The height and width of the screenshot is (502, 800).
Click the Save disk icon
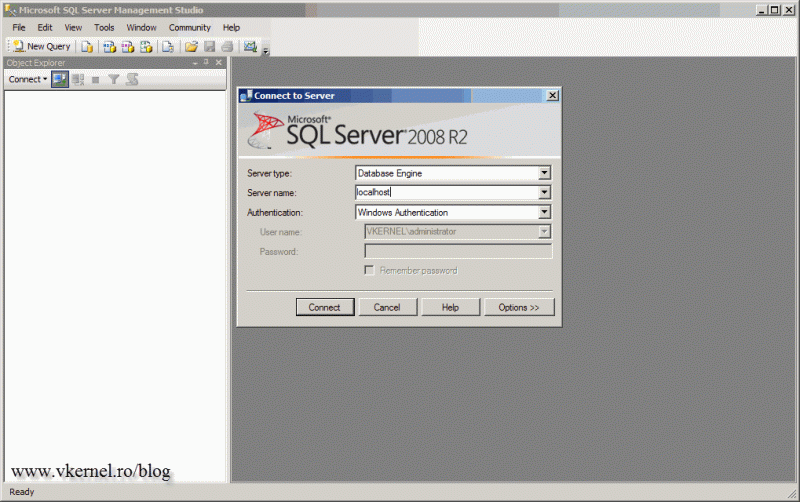(x=209, y=46)
